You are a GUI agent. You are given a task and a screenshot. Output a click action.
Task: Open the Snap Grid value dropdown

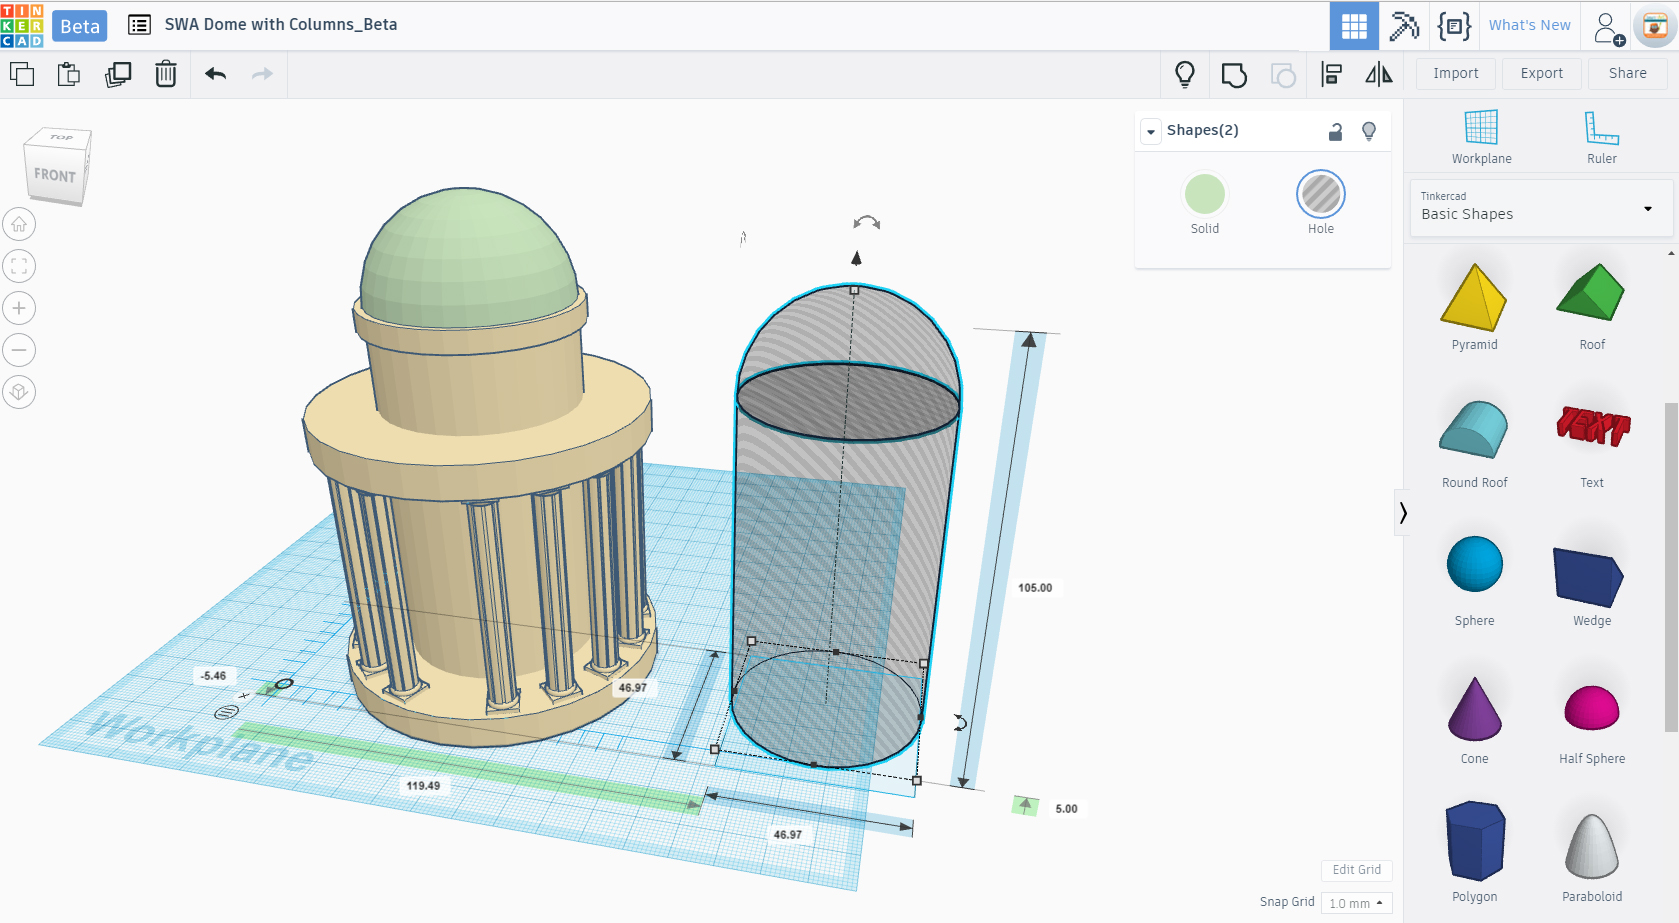click(1356, 903)
